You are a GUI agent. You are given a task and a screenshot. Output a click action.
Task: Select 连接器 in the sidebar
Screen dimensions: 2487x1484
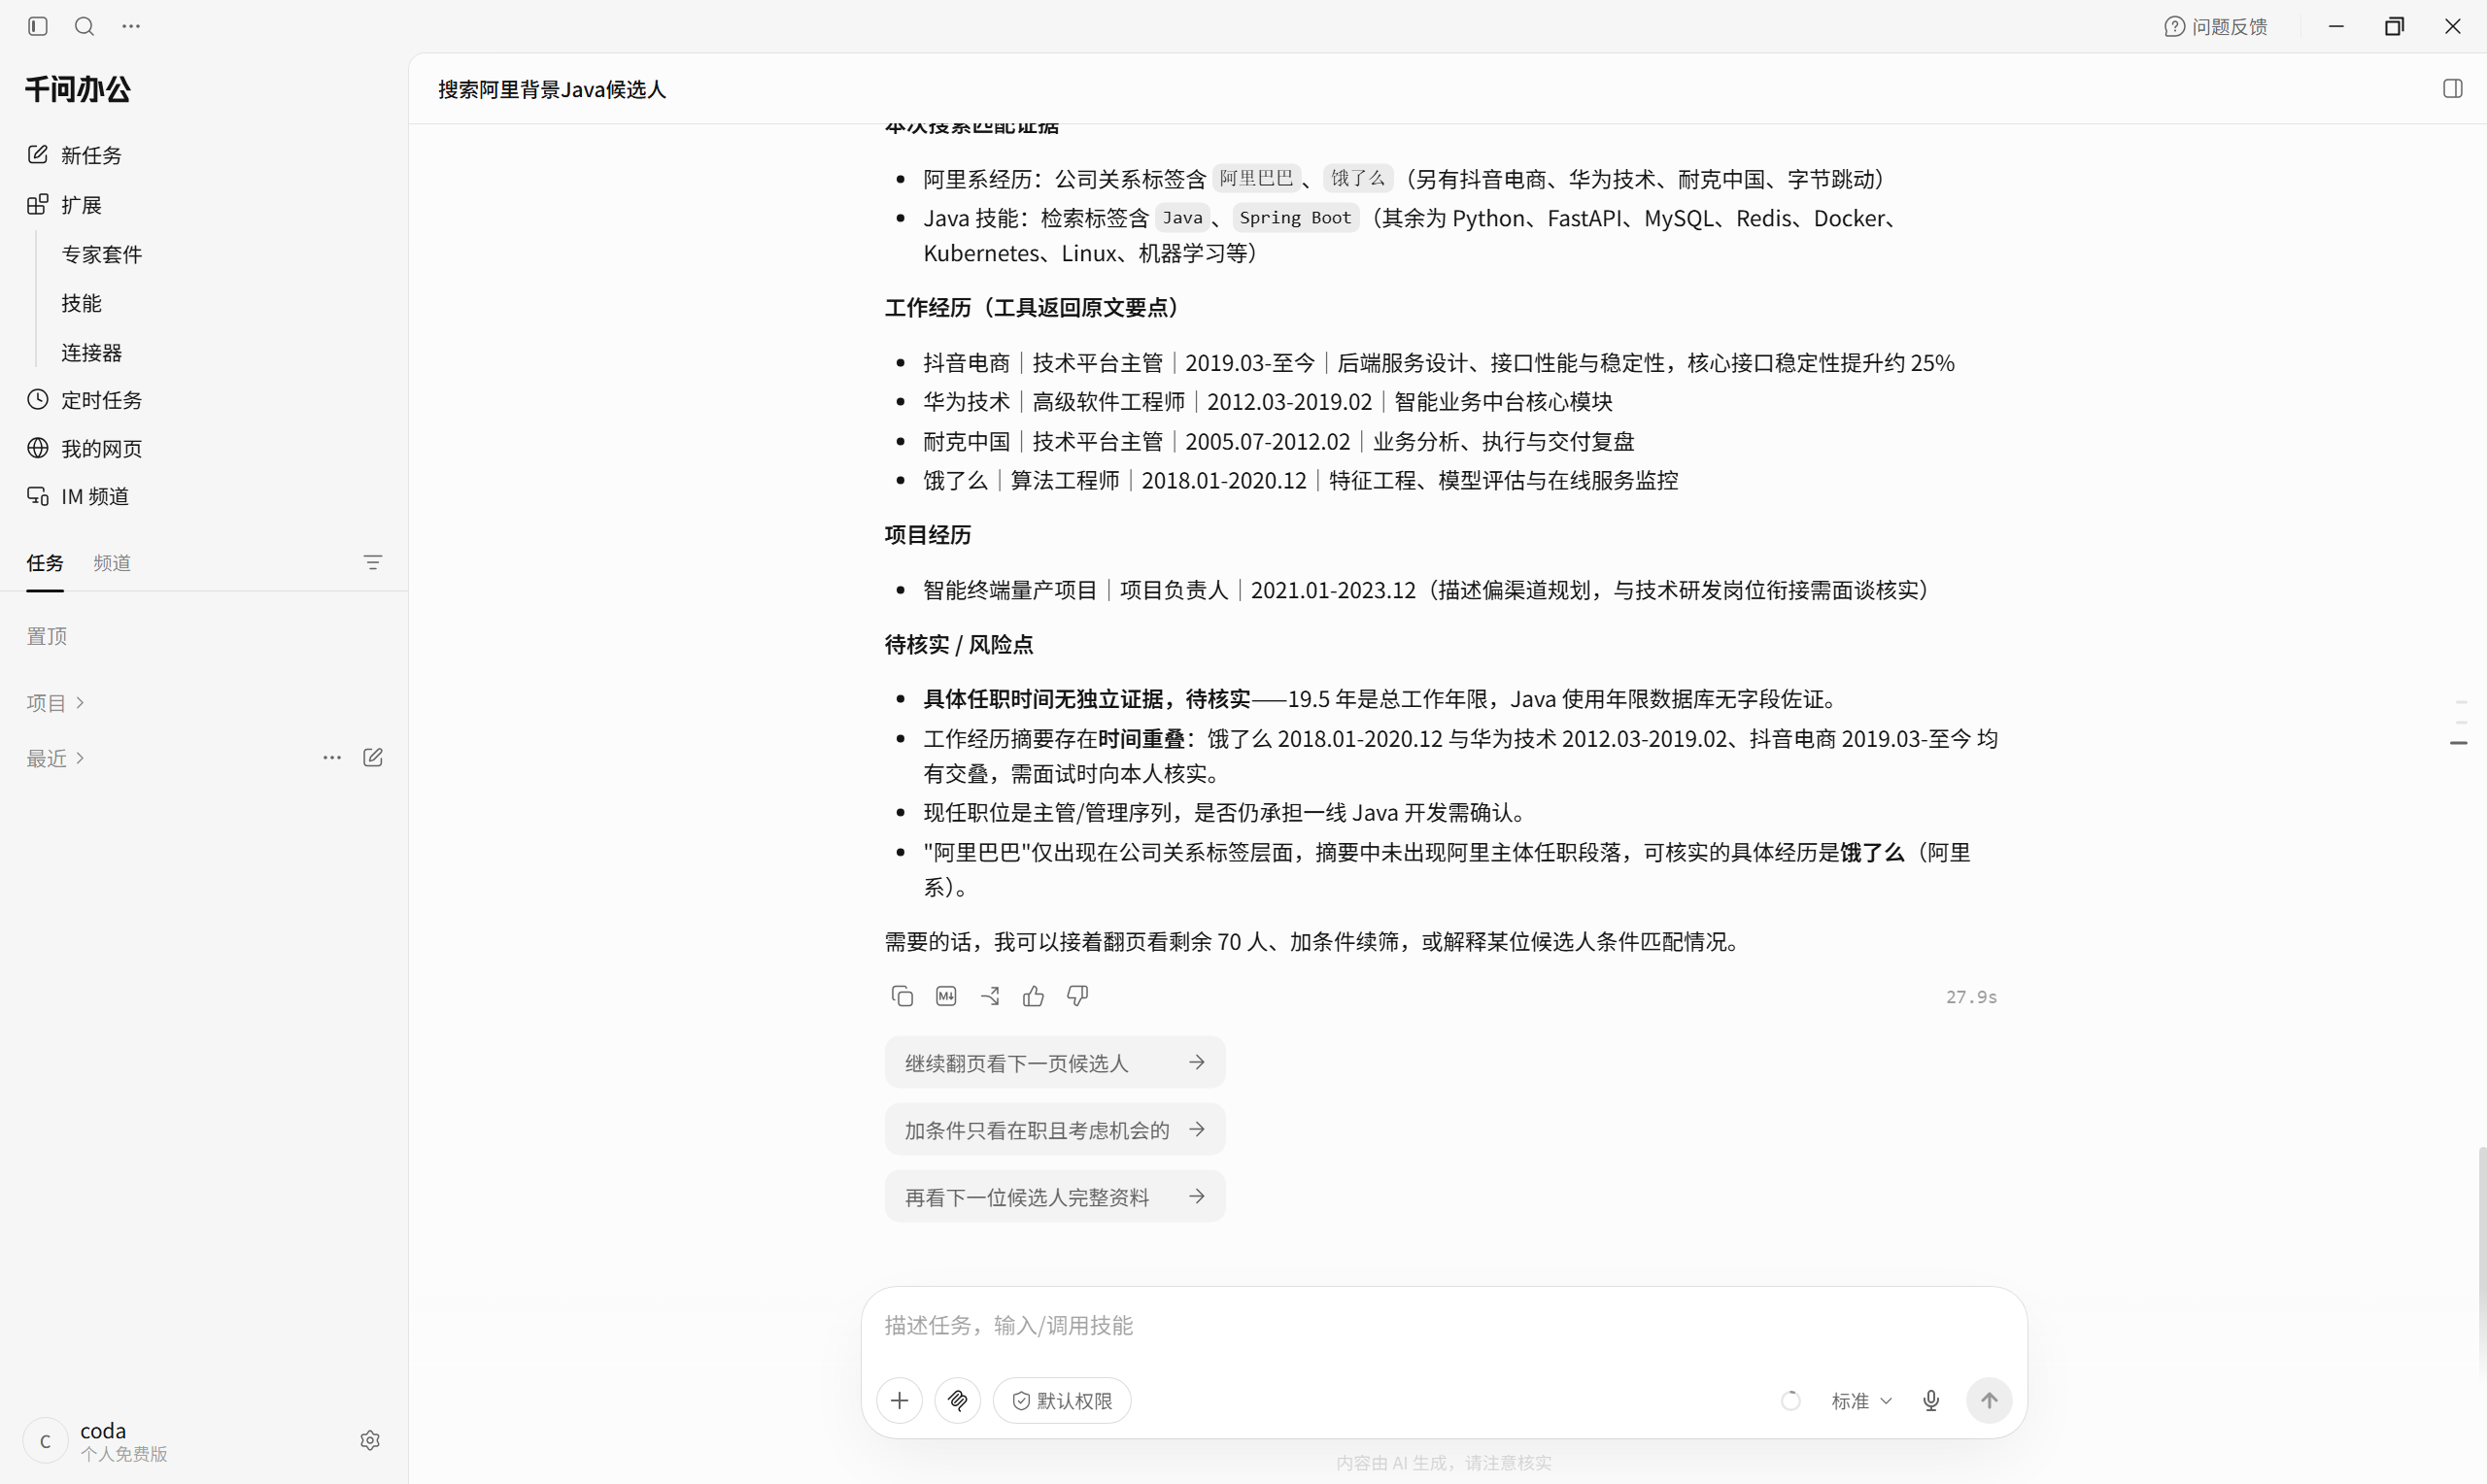tap(91, 352)
